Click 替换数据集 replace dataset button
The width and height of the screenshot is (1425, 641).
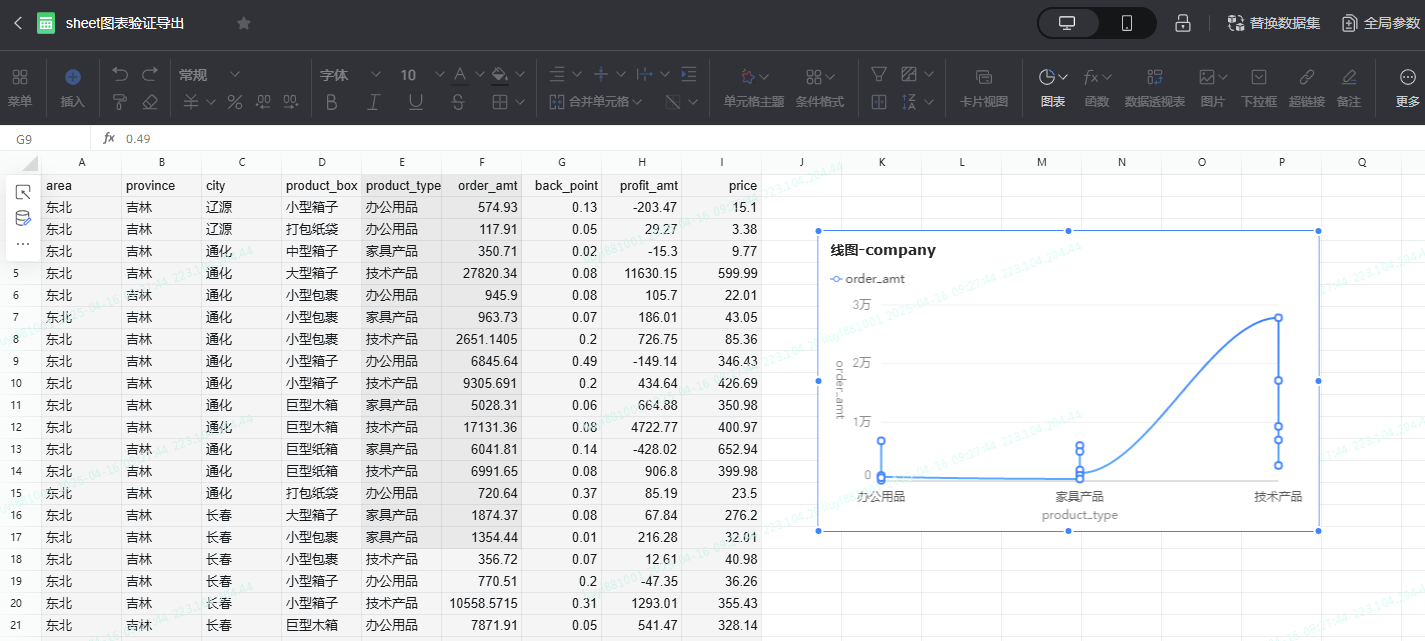tap(1273, 23)
